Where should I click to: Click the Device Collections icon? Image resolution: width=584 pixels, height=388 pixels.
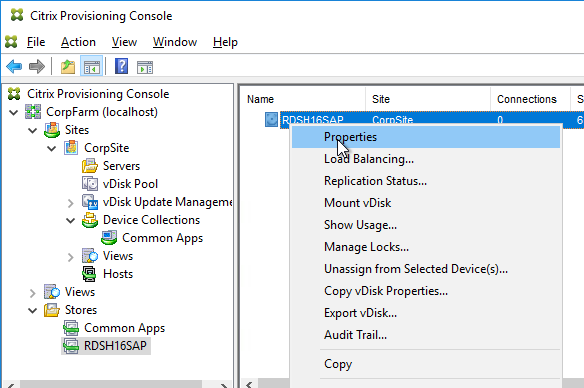[x=90, y=220]
